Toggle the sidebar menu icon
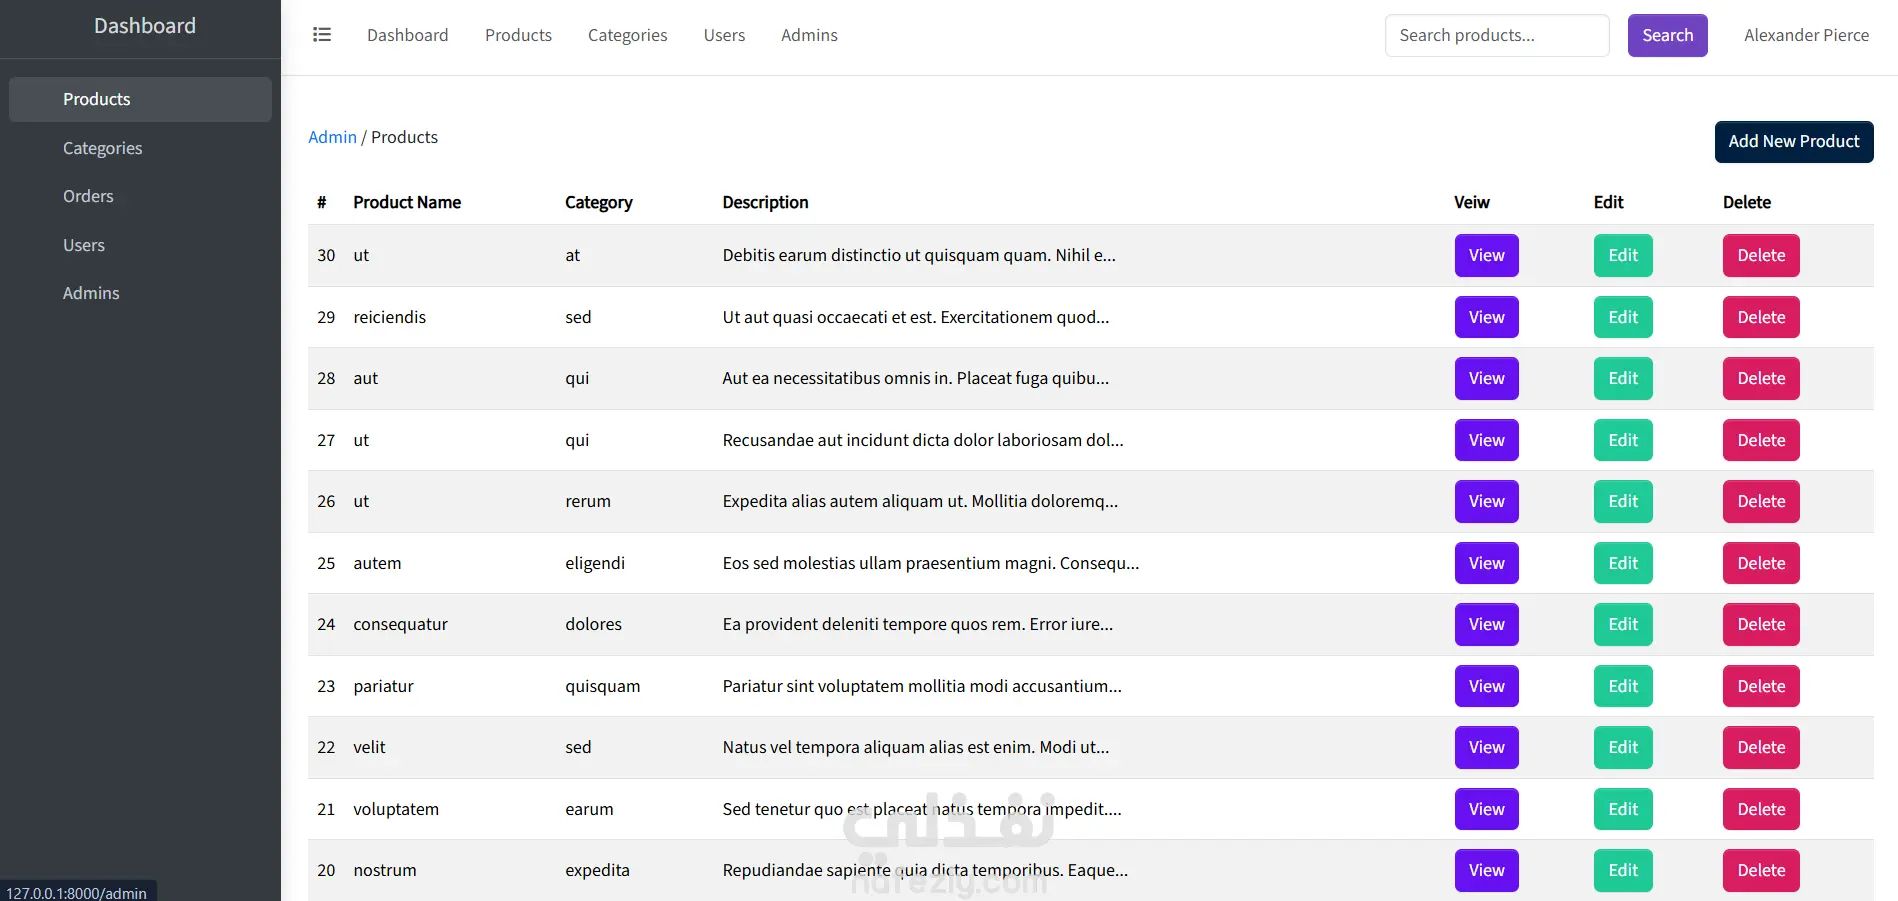Image resolution: width=1898 pixels, height=901 pixels. [x=322, y=35]
